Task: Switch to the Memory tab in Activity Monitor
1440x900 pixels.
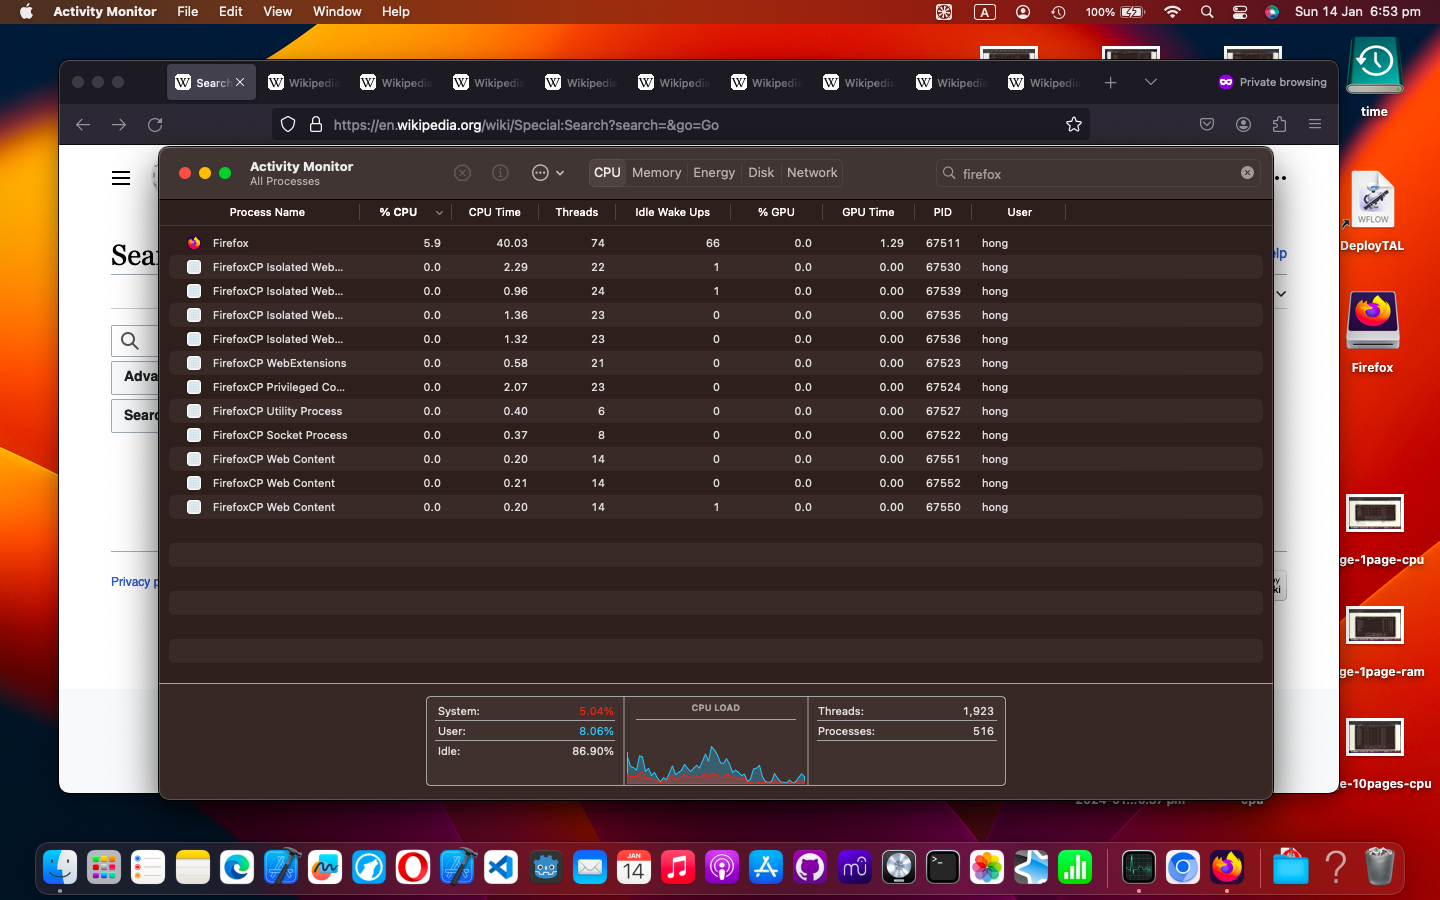Action: tap(656, 172)
